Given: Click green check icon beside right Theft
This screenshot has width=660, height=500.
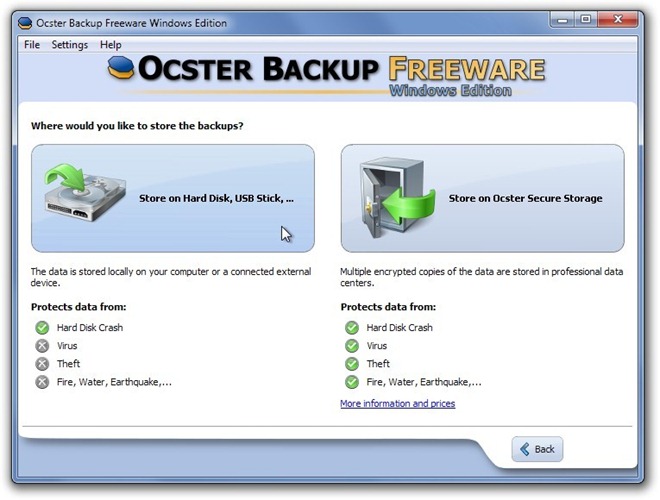Looking at the screenshot, I should tap(352, 364).
